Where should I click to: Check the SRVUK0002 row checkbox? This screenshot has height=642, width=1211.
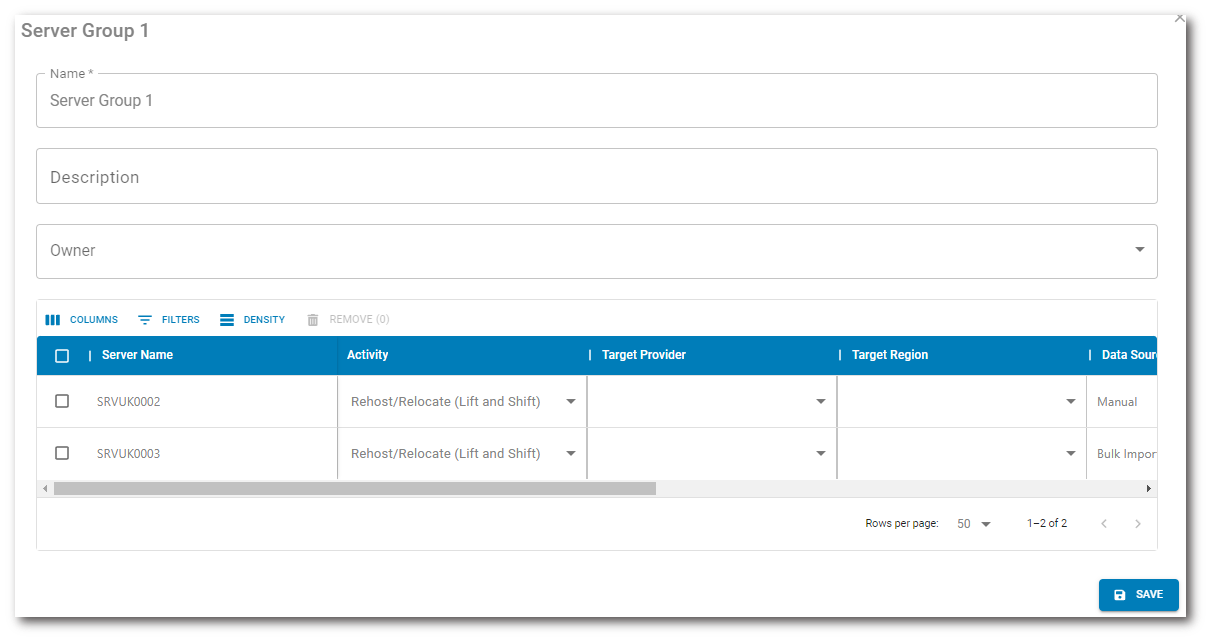[x=62, y=401]
